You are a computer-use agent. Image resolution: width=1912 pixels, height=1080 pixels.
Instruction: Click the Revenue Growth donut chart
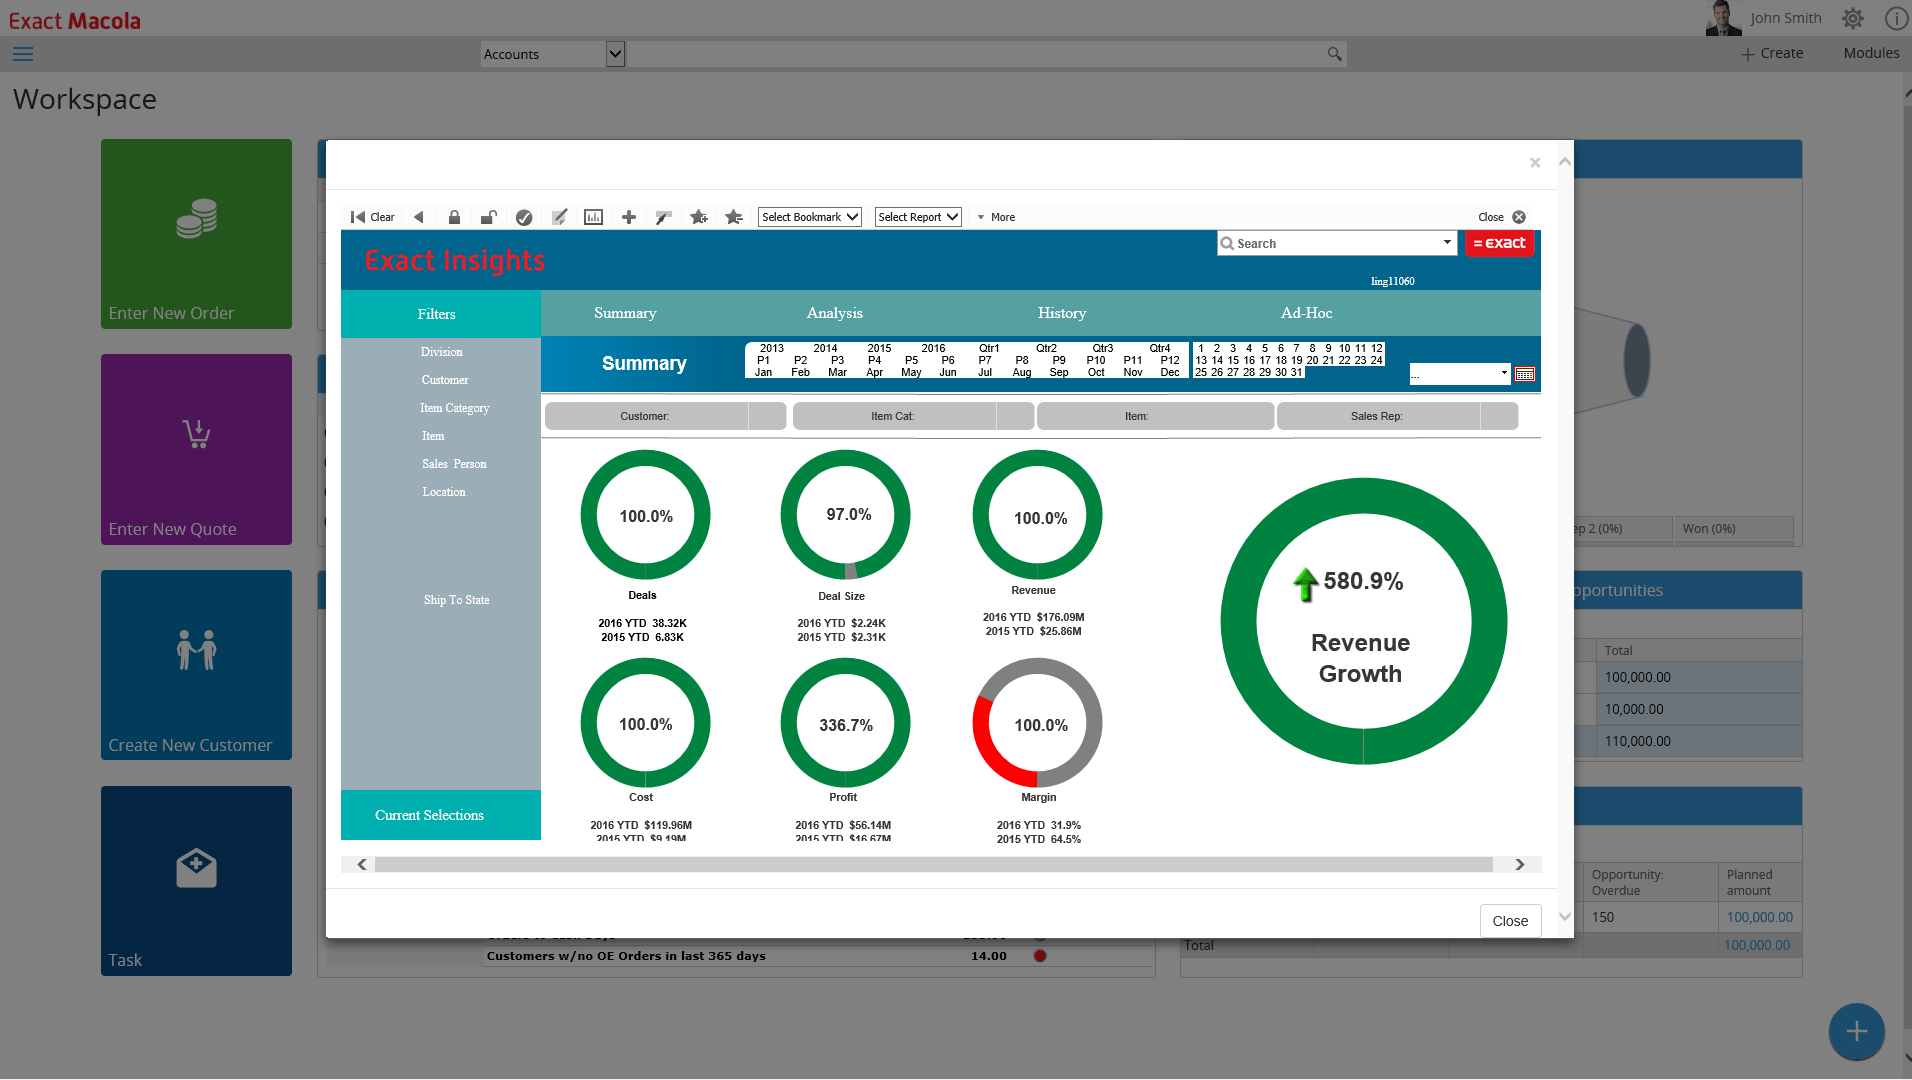[1363, 621]
